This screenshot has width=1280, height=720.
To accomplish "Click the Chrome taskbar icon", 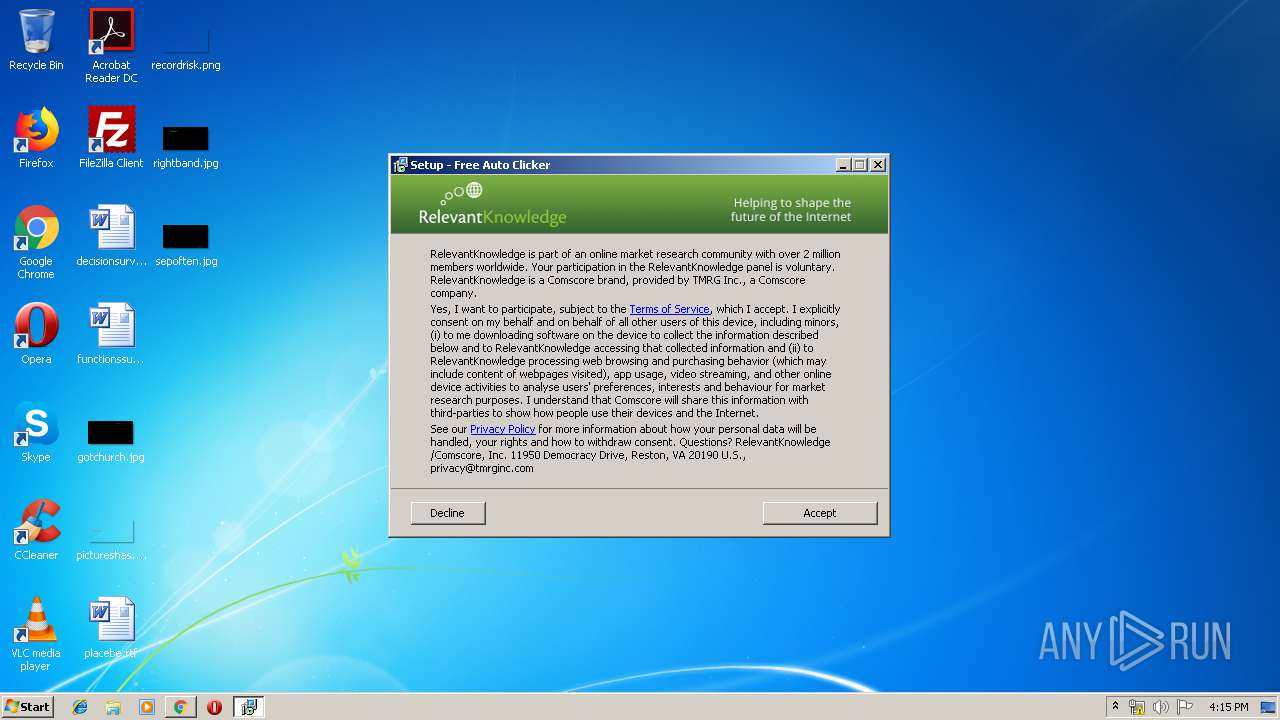I will click(180, 707).
